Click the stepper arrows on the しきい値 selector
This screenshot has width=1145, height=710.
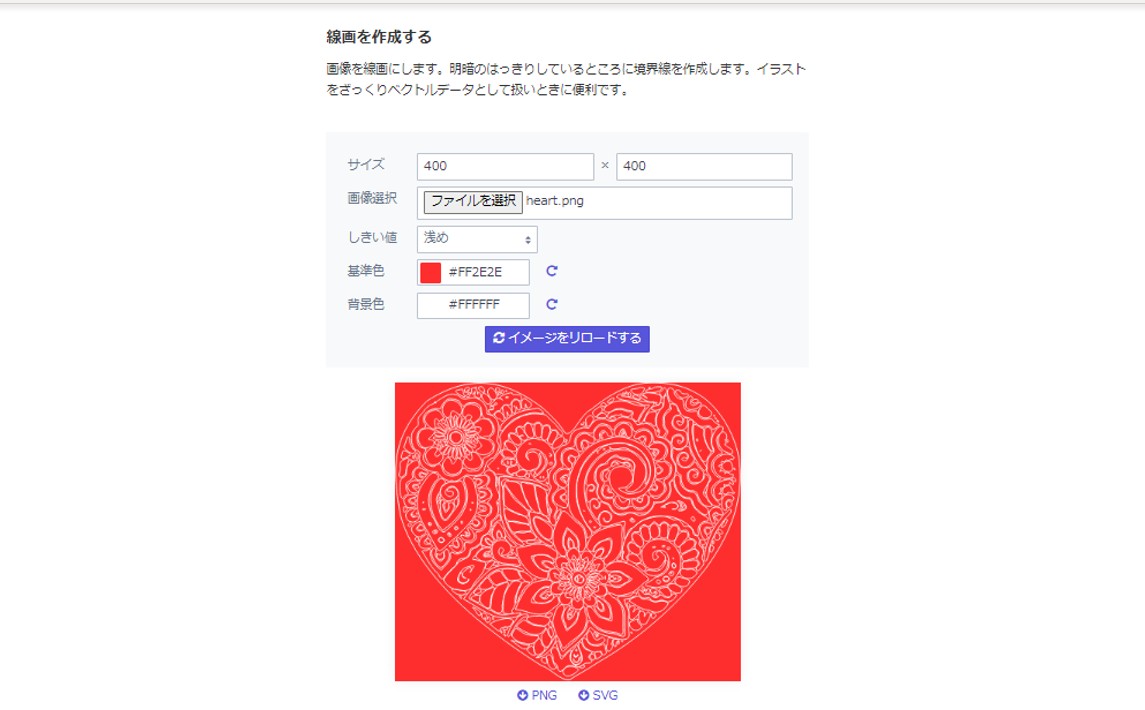527,238
